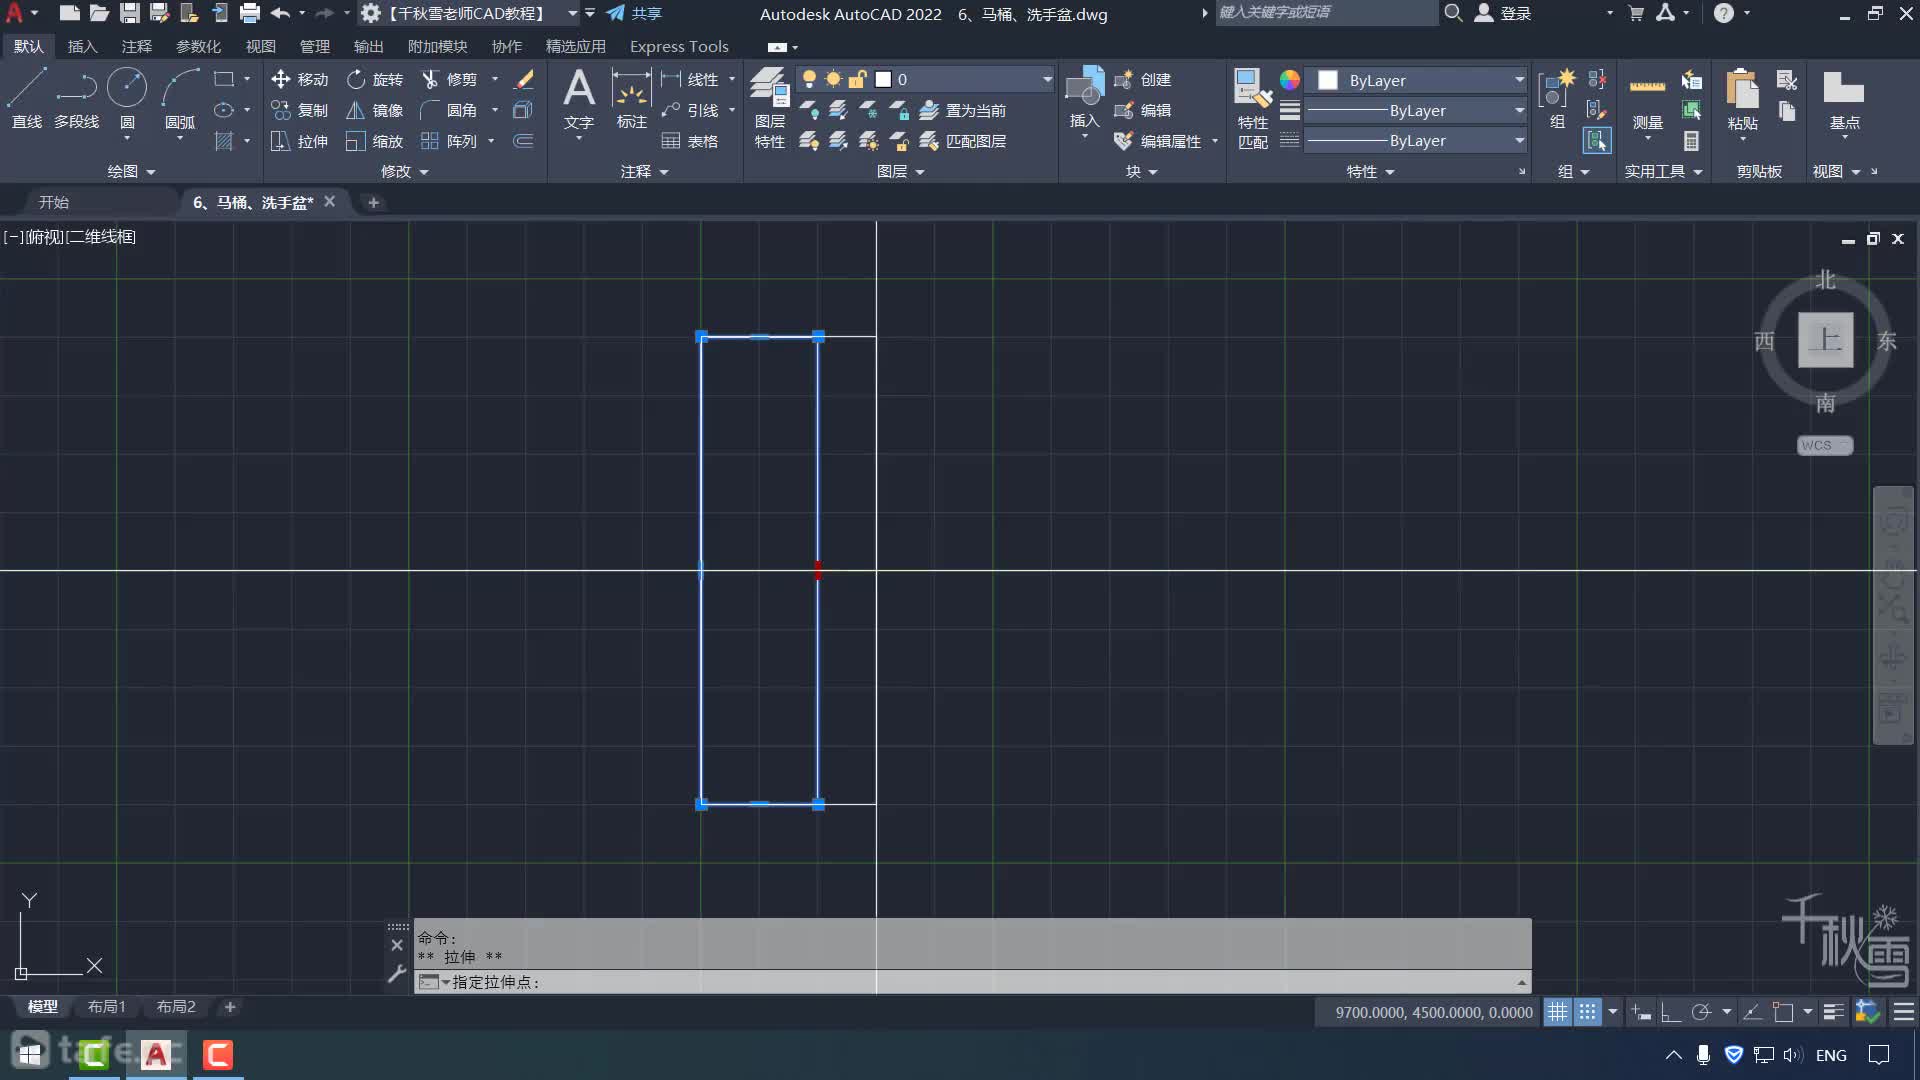Open the Express Tools ribbon tab

679,46
